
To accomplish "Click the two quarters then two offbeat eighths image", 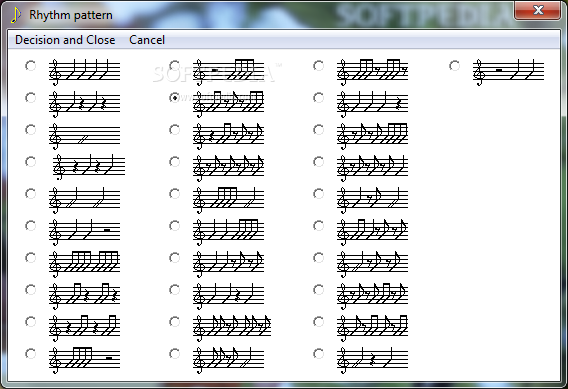I will pyautogui.click(x=228, y=264).
